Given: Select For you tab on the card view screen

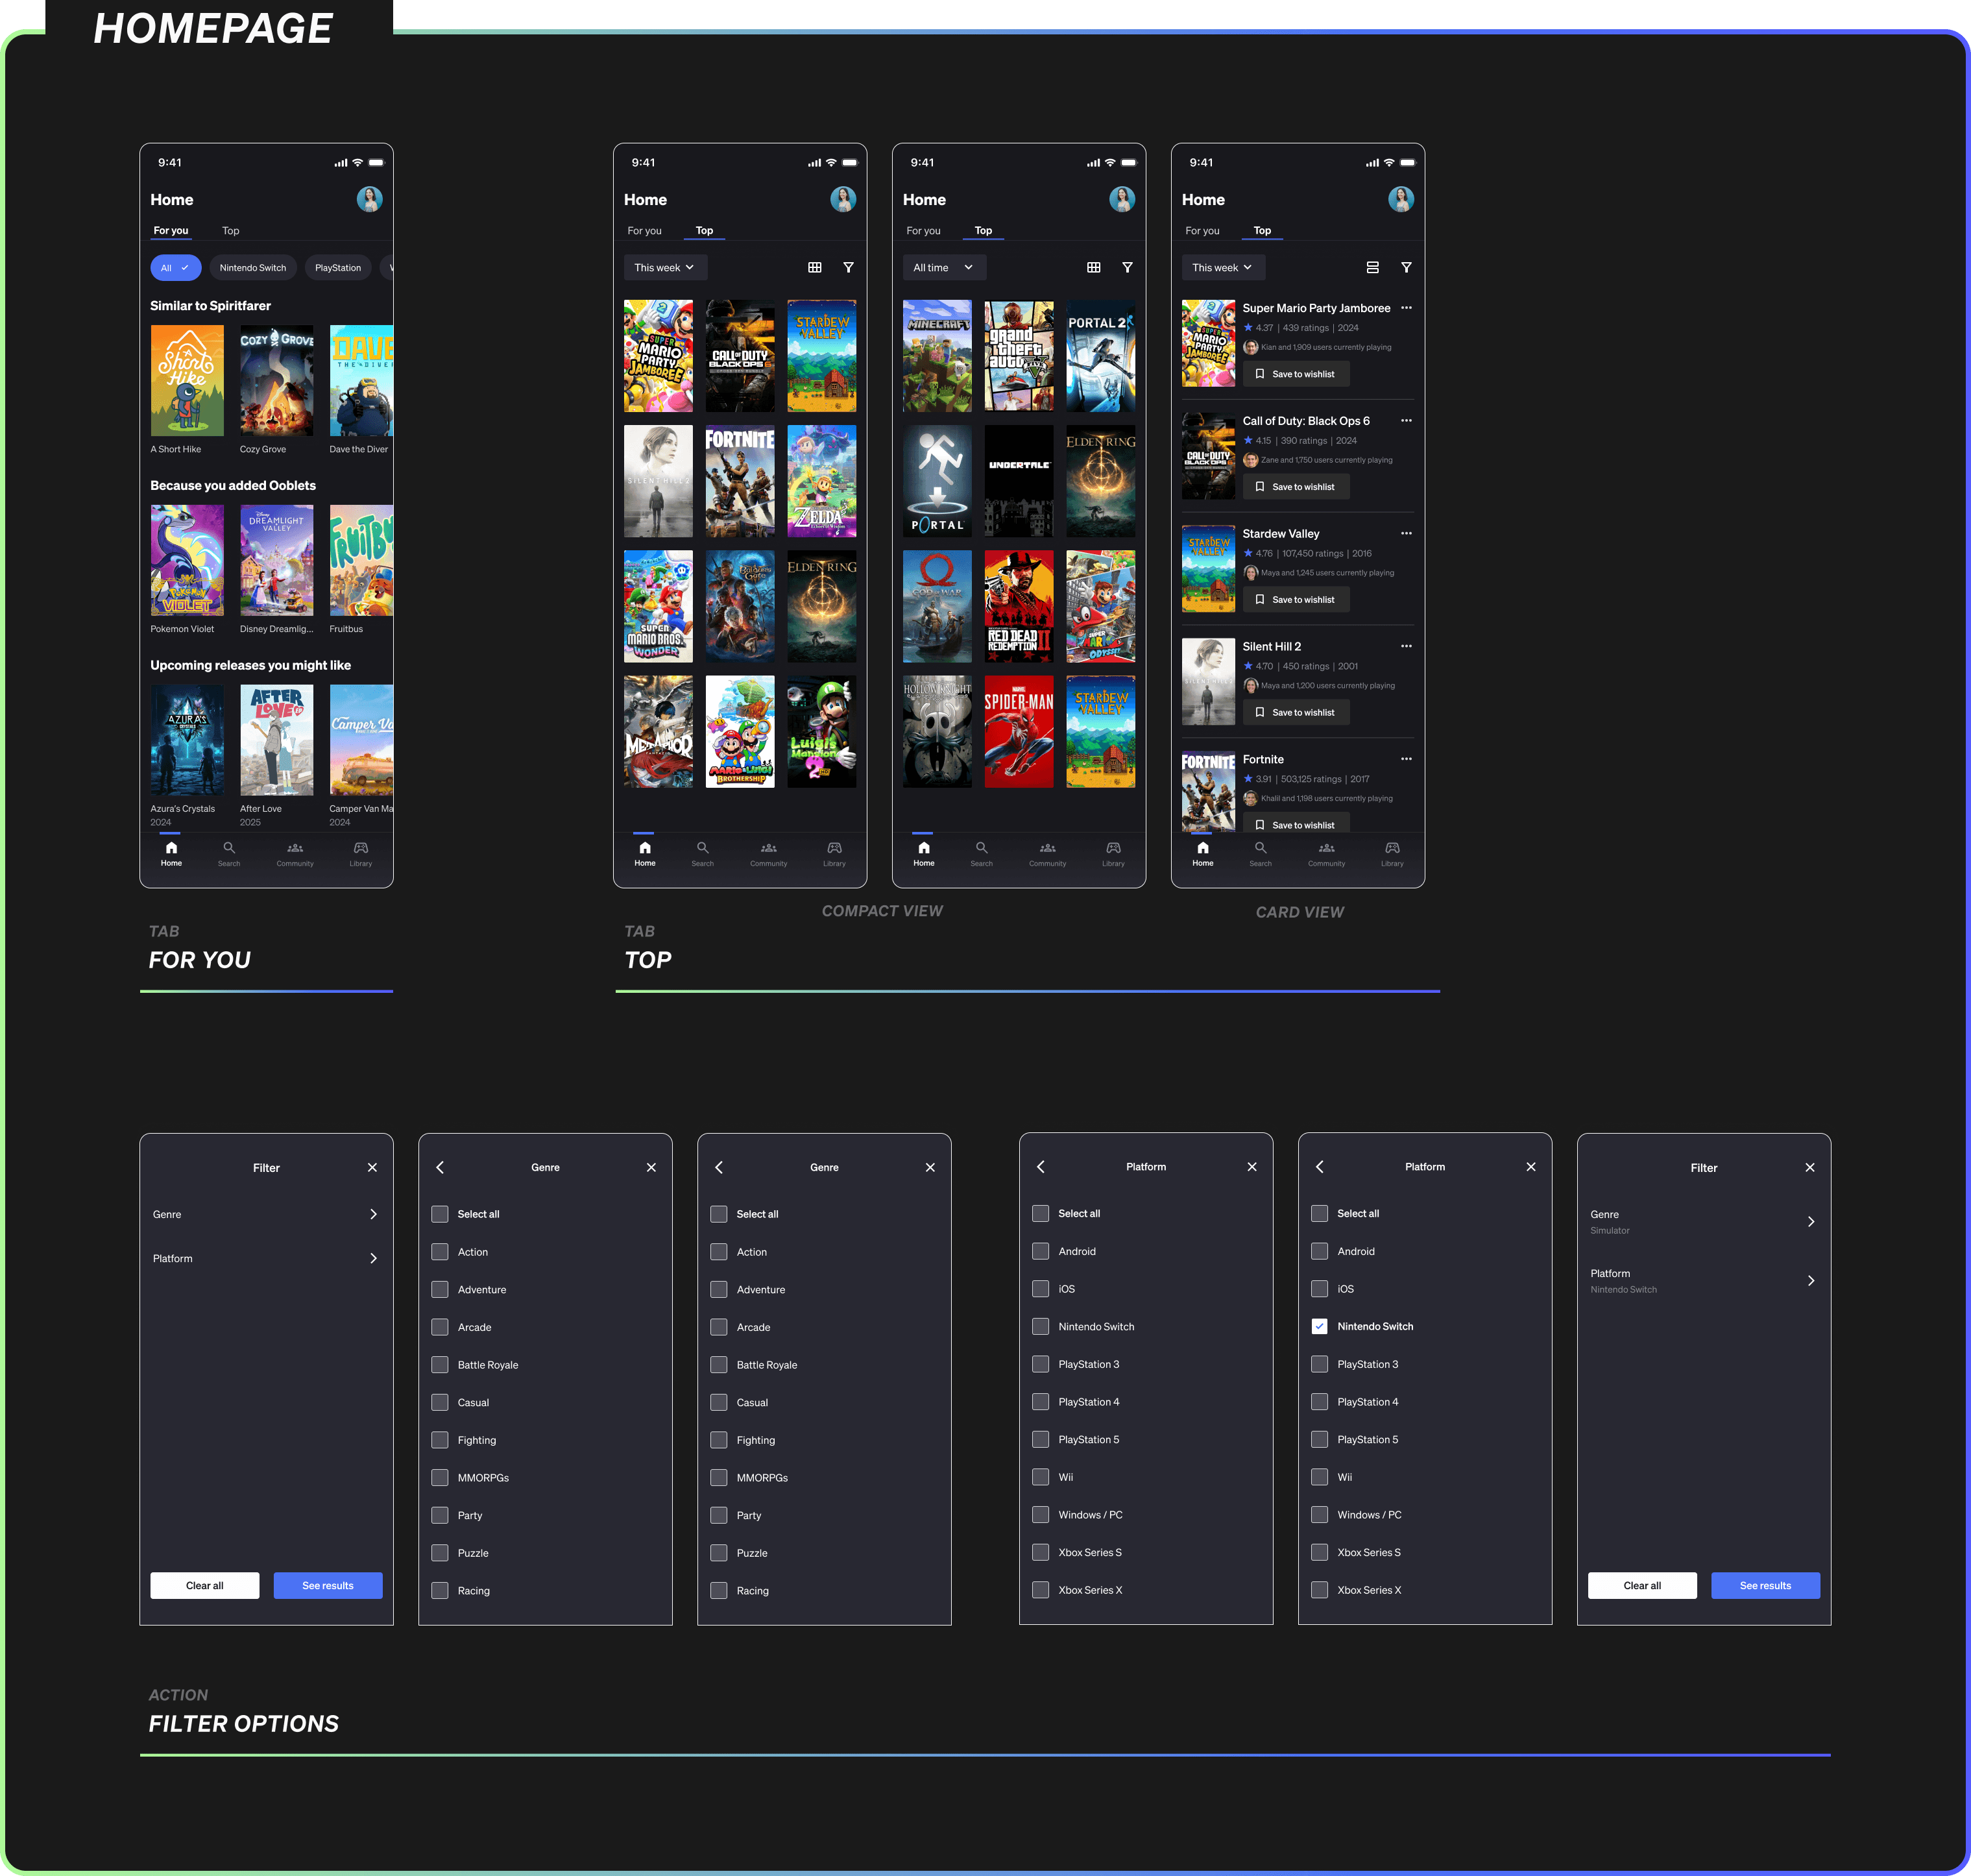Looking at the screenshot, I should point(1202,231).
